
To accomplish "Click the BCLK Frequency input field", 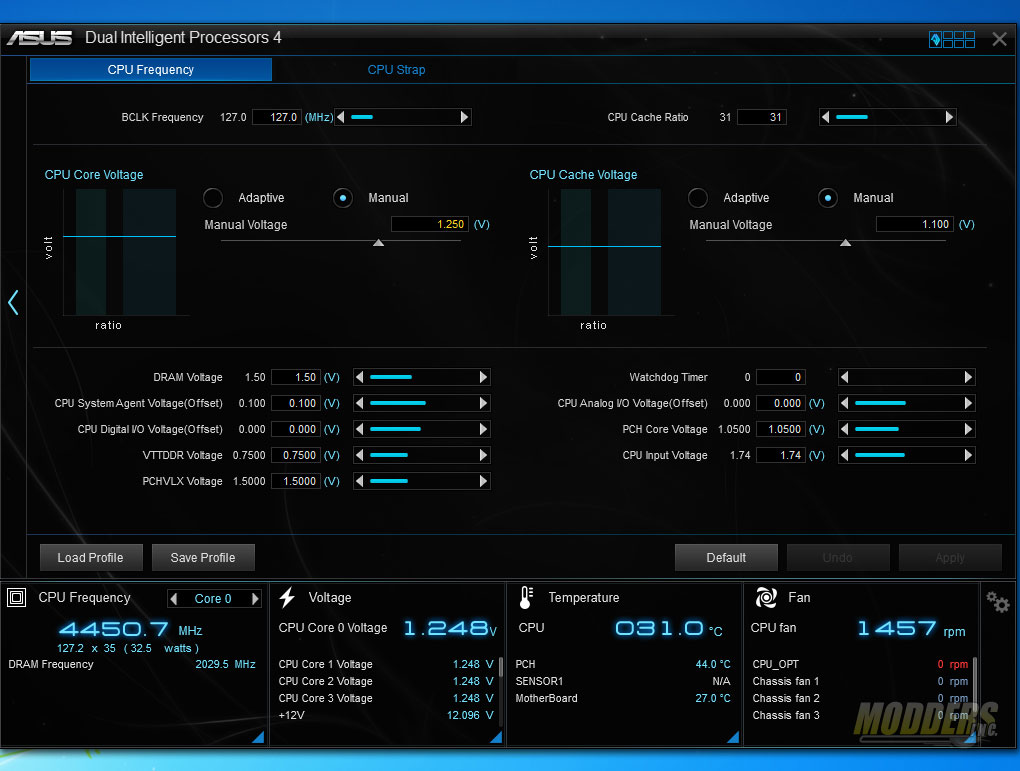I will (x=276, y=117).
